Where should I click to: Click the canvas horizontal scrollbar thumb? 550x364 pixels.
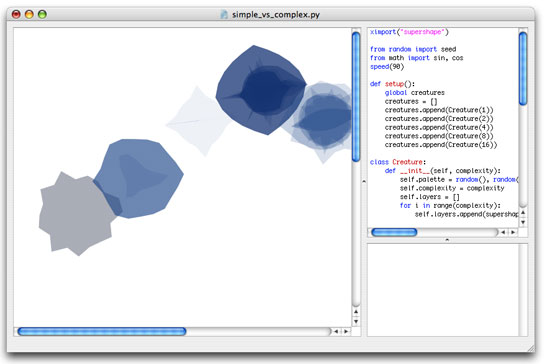click(x=102, y=331)
